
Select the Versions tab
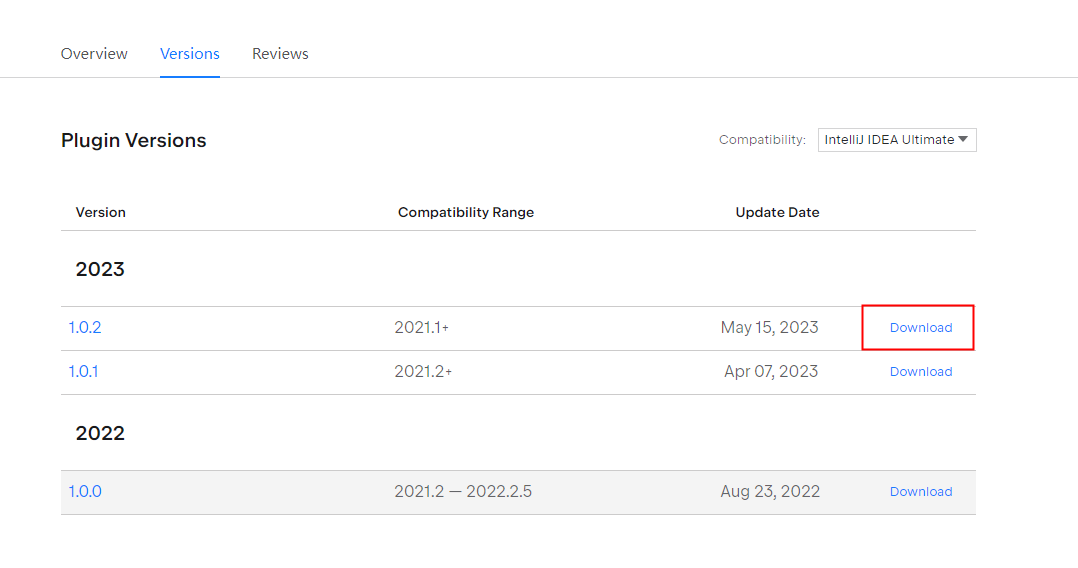tap(190, 54)
